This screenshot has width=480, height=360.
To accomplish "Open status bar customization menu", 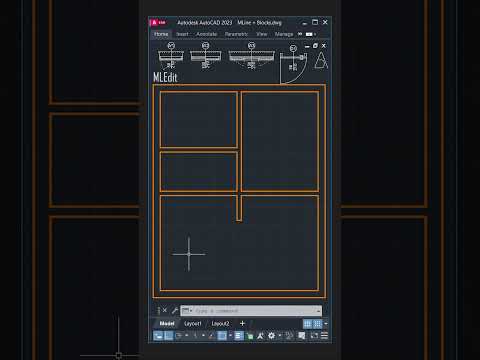I will [x=324, y=335].
